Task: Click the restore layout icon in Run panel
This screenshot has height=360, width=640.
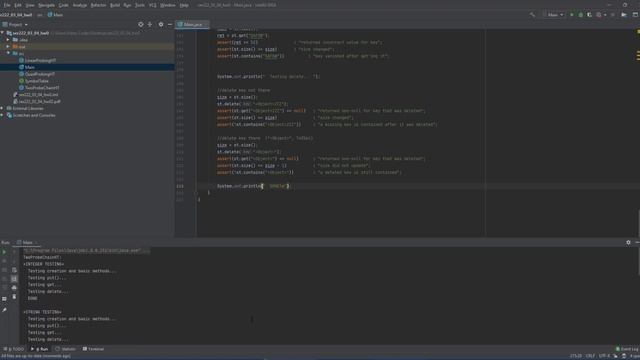Action: point(4,299)
